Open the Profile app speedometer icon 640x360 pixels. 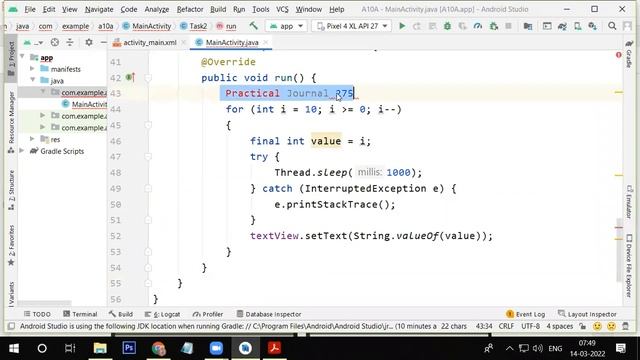pos(478,26)
